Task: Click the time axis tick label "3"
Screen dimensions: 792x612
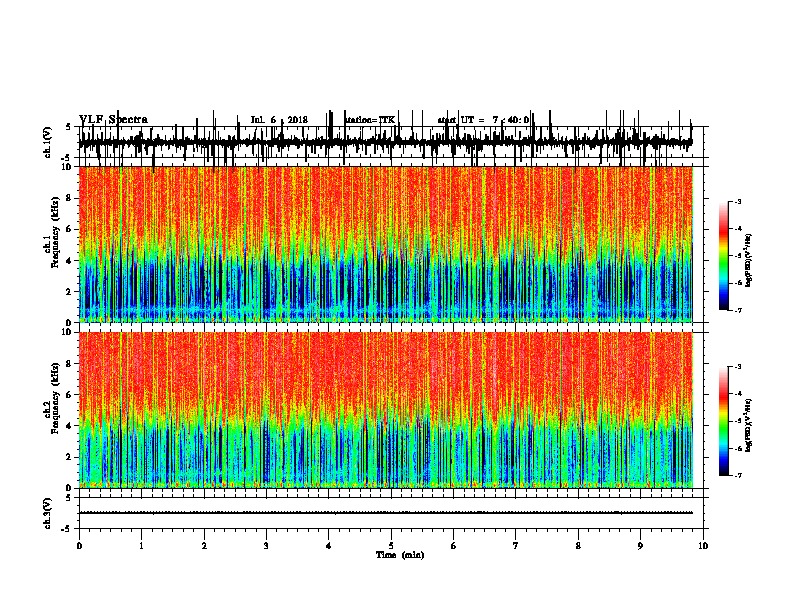Action: [x=266, y=546]
